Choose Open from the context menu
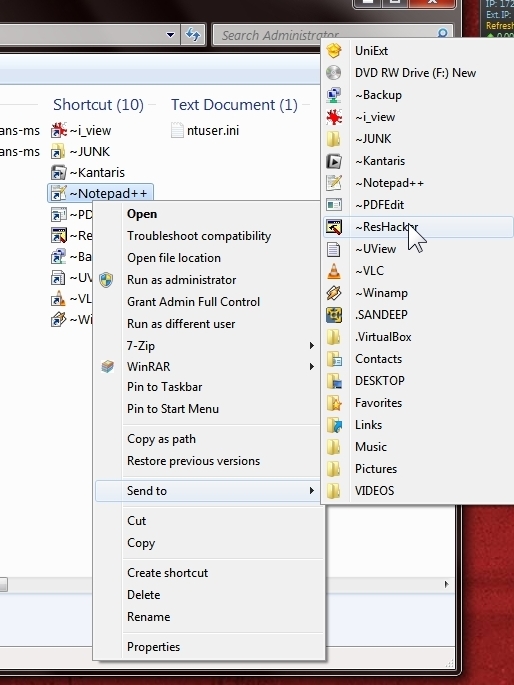Image resolution: width=514 pixels, height=685 pixels. pos(142,214)
